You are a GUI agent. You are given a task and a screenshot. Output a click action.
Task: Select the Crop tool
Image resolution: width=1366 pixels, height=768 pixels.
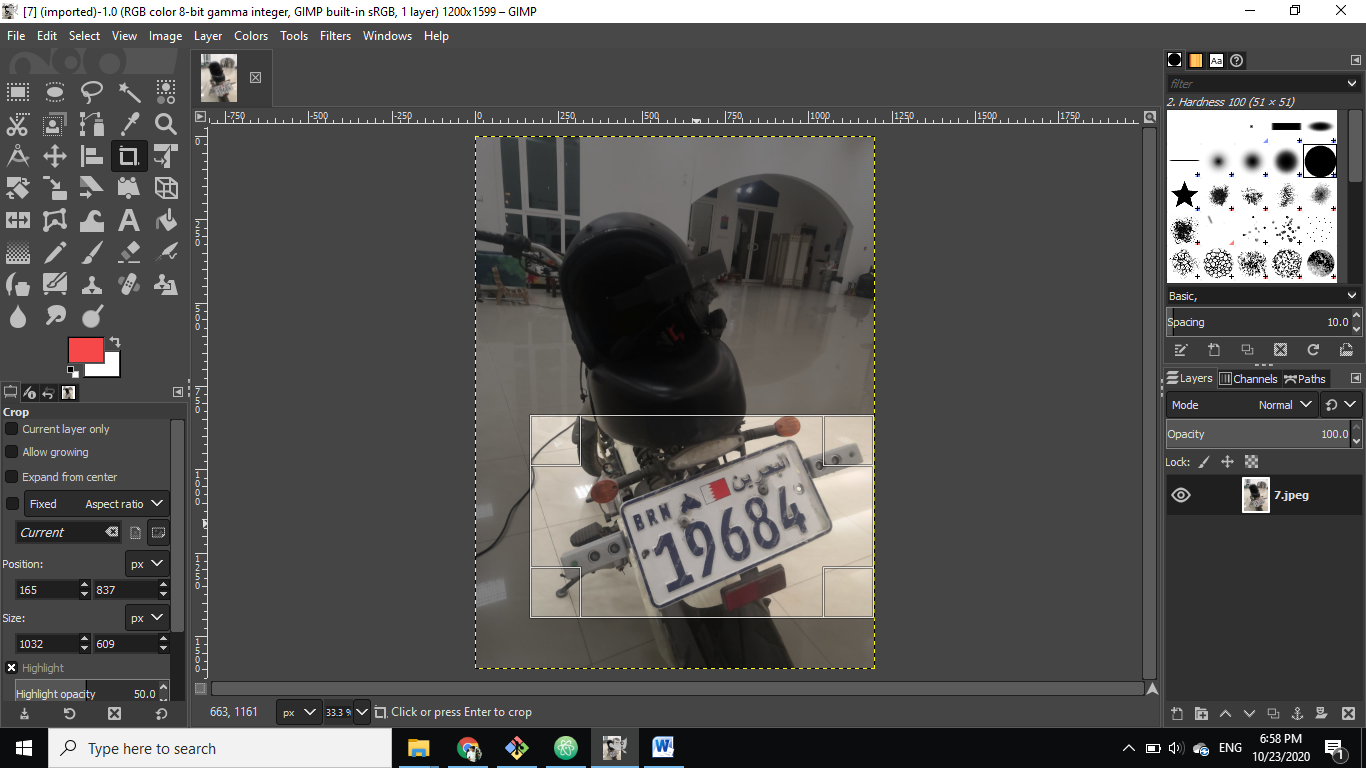tap(129, 156)
